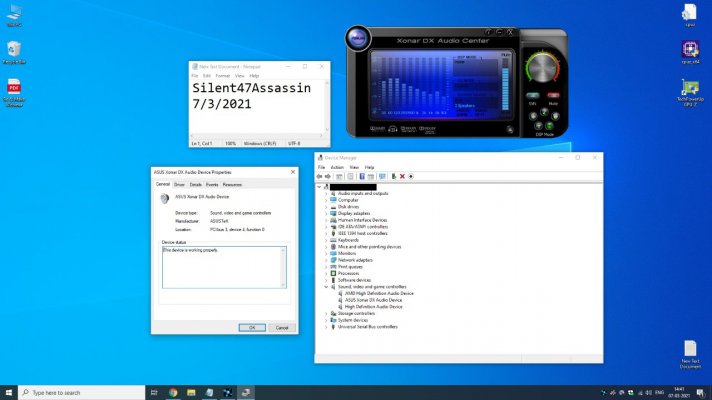Screen dimensions: 712x400
Task: Expand the Display adapters node
Action: 326,213
